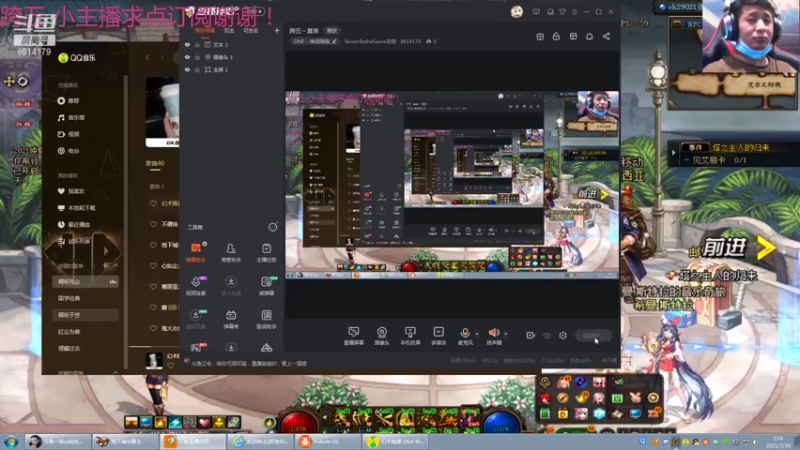Go forward with QQ Music right arrow

click(x=162, y=58)
